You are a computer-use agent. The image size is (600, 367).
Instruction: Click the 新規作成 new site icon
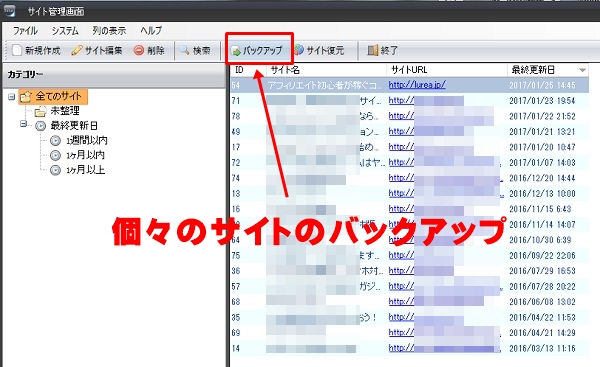pyautogui.click(x=16, y=50)
